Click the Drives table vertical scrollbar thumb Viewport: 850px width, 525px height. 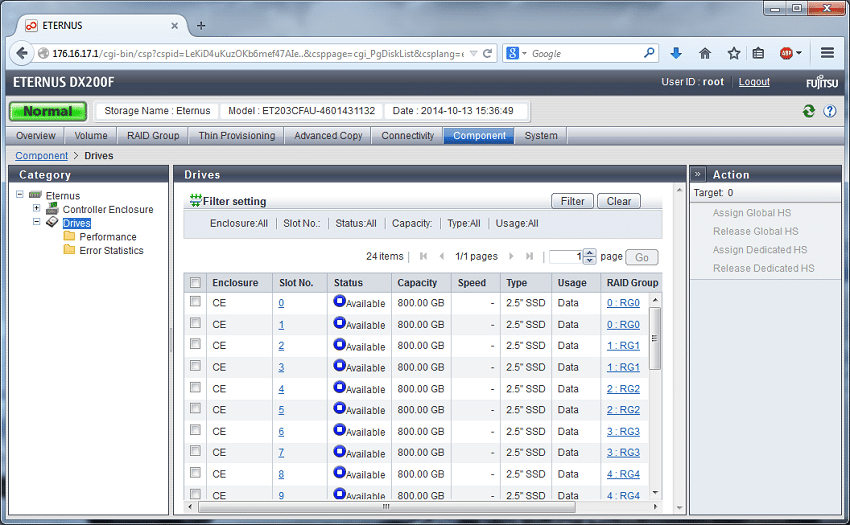tap(655, 338)
